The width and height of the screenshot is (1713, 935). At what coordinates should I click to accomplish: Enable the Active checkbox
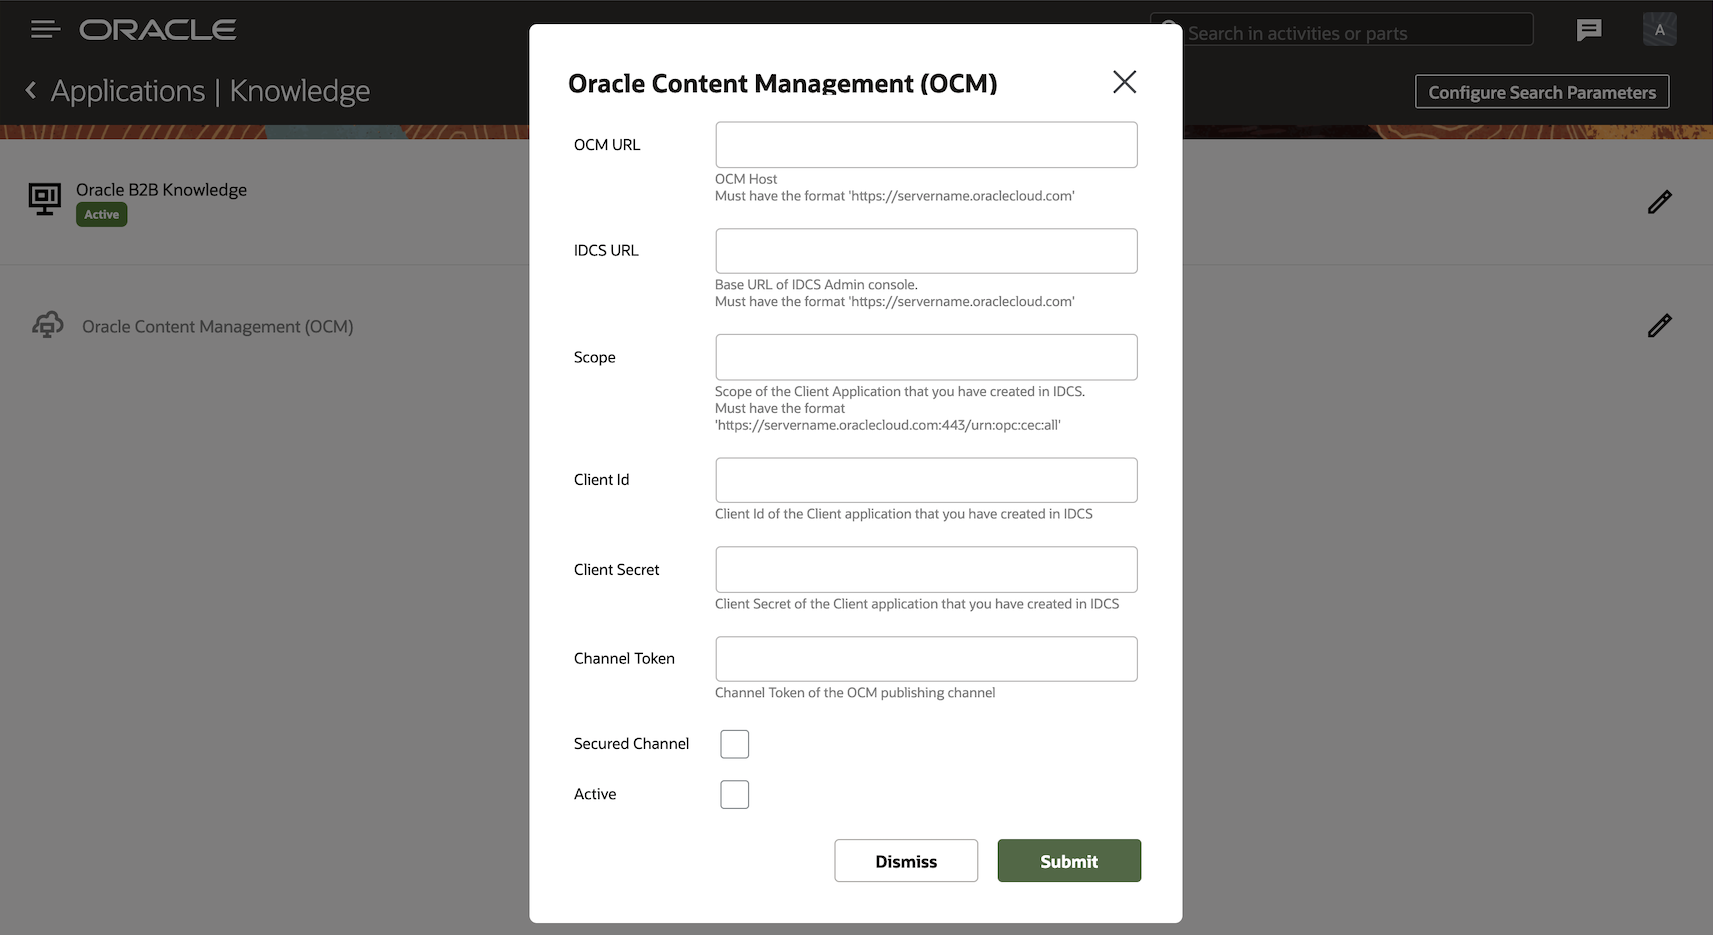coord(735,795)
